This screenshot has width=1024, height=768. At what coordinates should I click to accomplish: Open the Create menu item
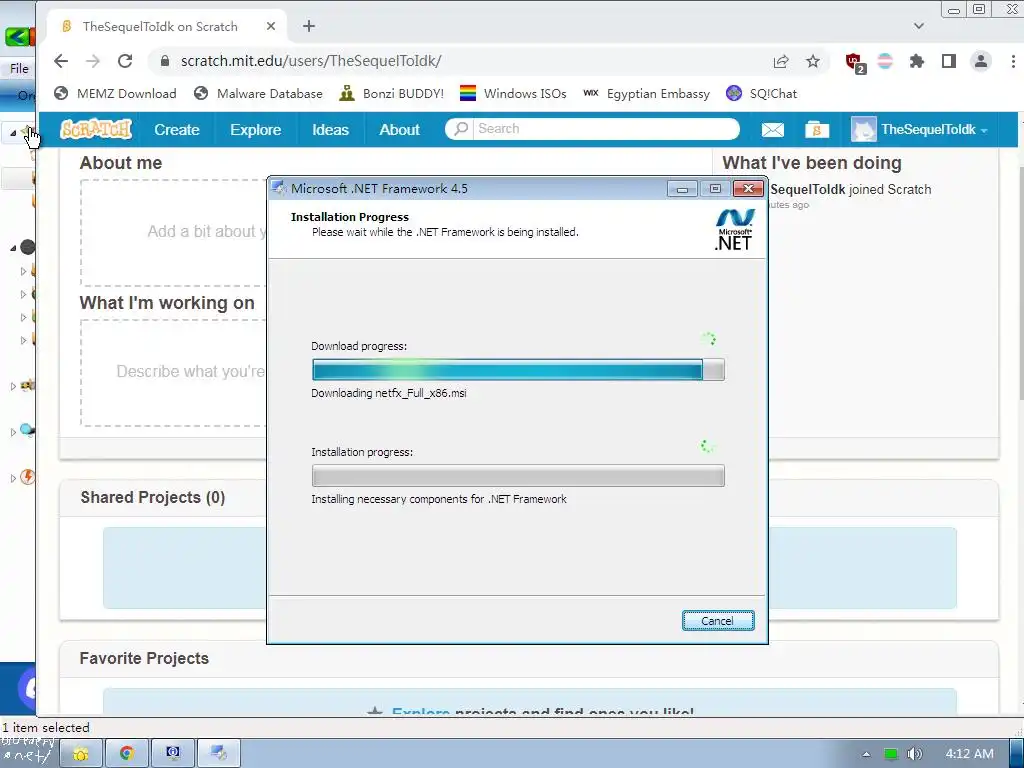(176, 129)
